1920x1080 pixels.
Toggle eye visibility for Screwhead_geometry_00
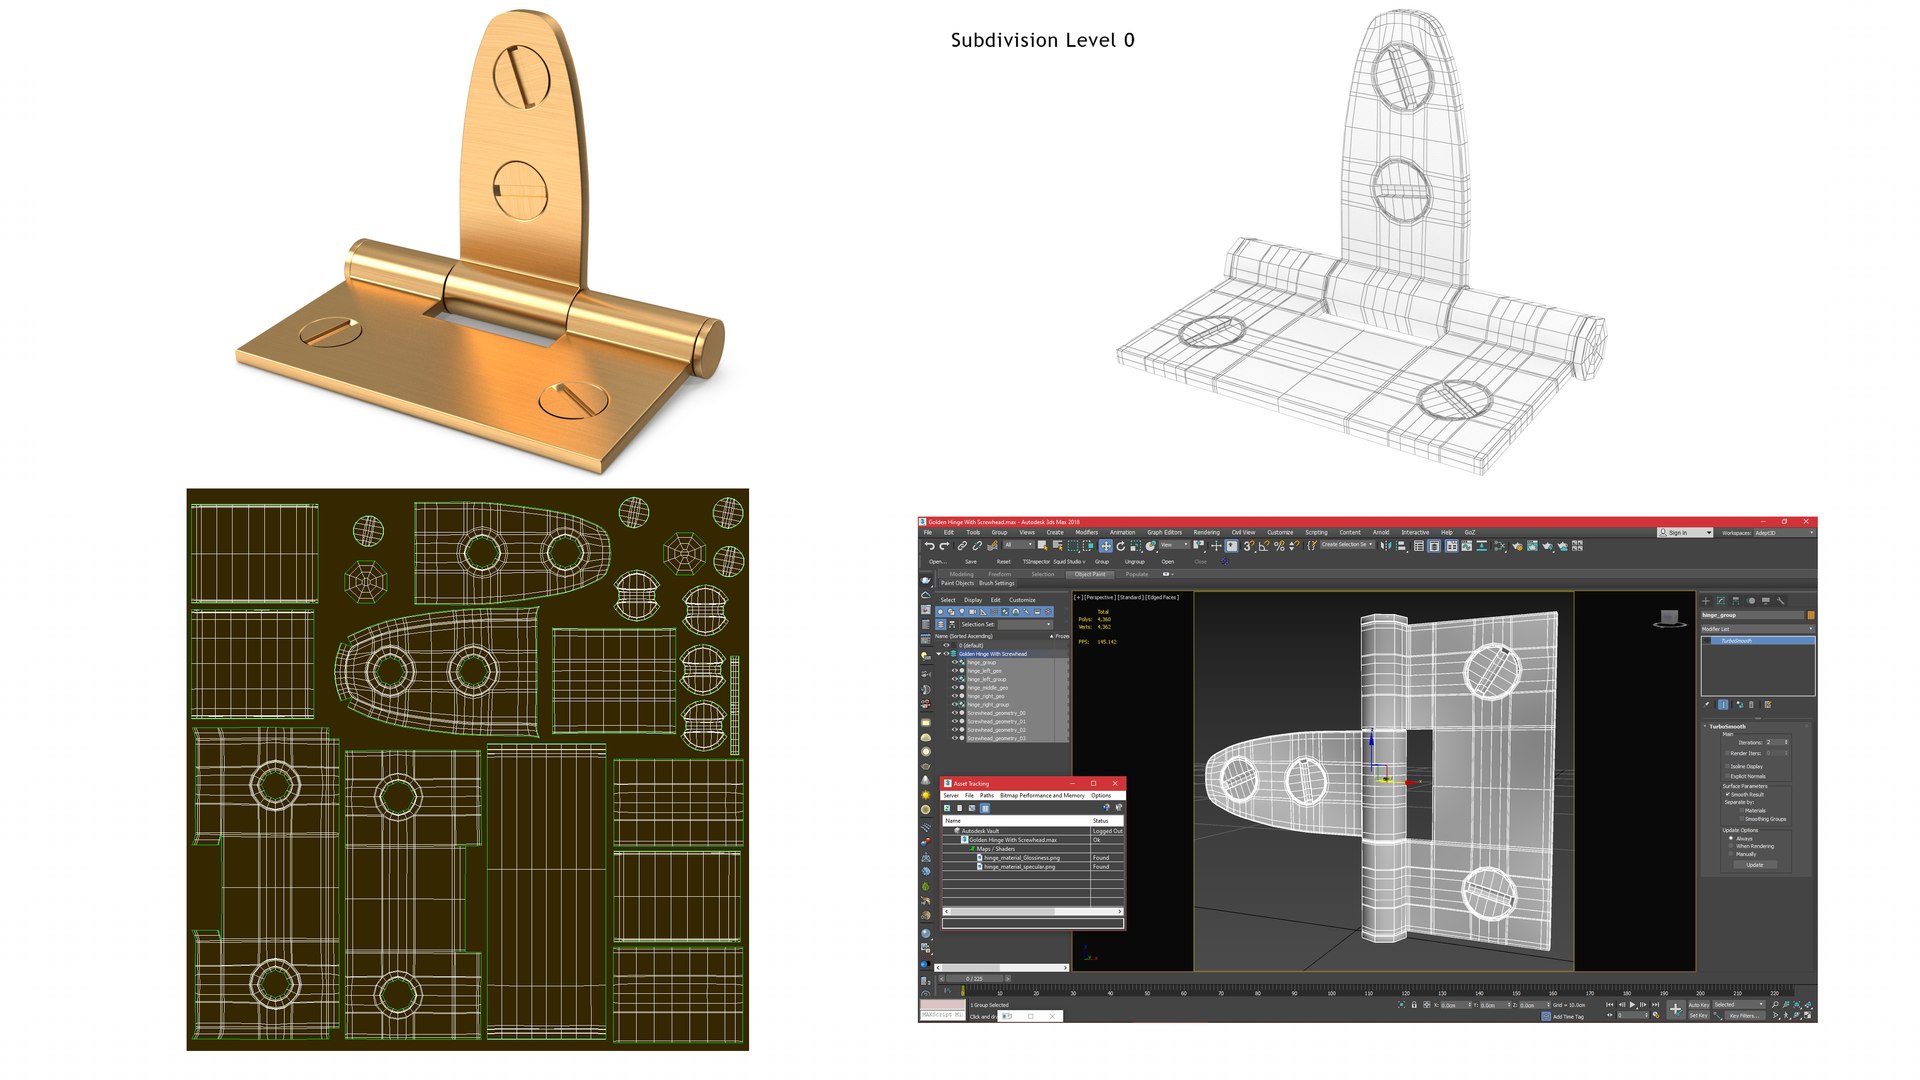(x=955, y=713)
